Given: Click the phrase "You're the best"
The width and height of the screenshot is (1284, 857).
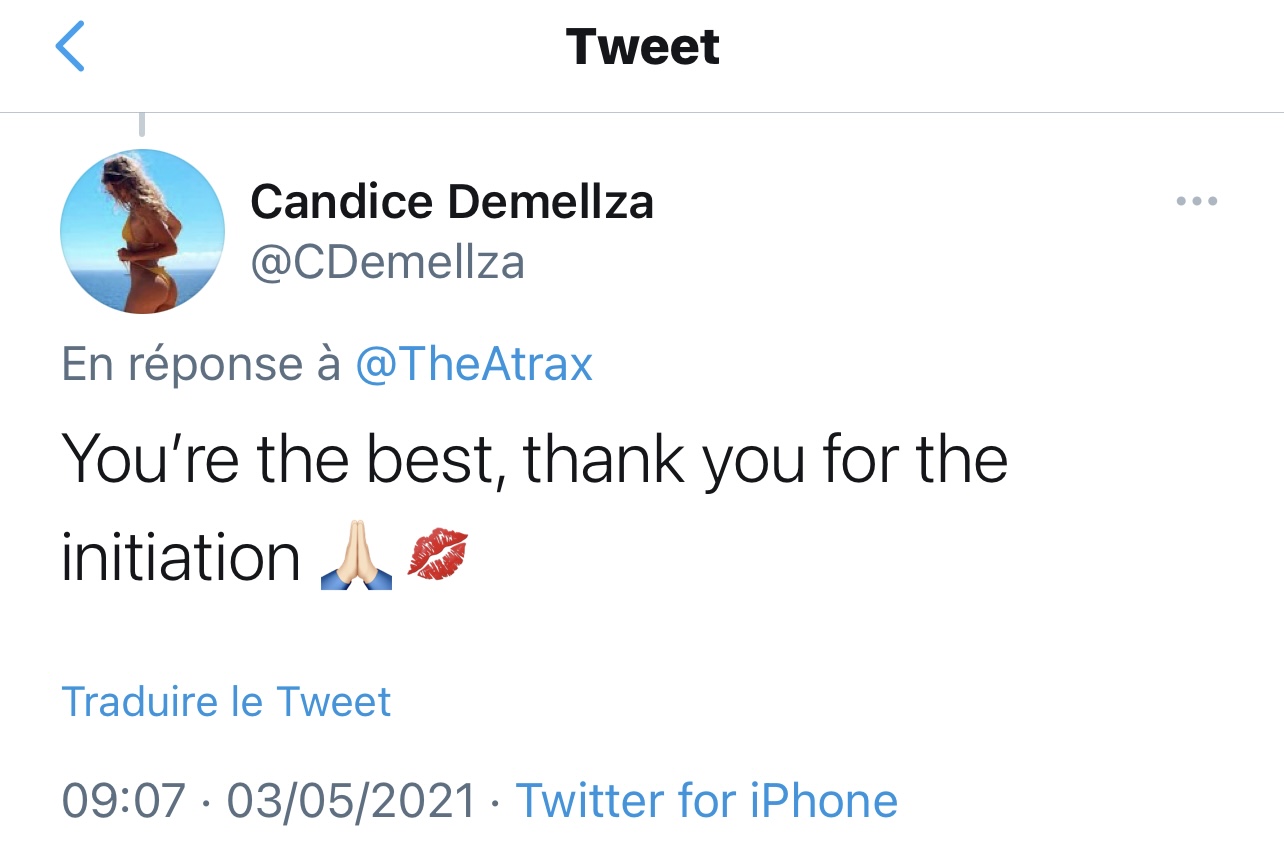Looking at the screenshot, I should pyautogui.click(x=283, y=461).
